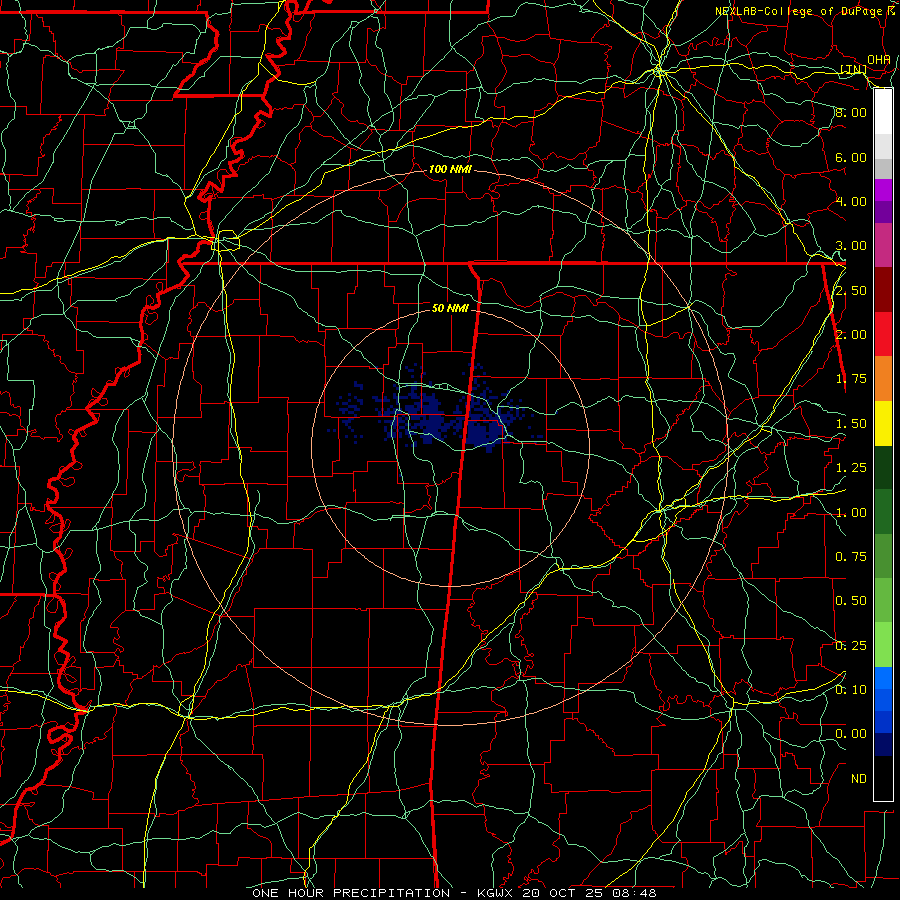Click the 2.00 scale value label
The height and width of the screenshot is (900, 900).
pyautogui.click(x=851, y=335)
